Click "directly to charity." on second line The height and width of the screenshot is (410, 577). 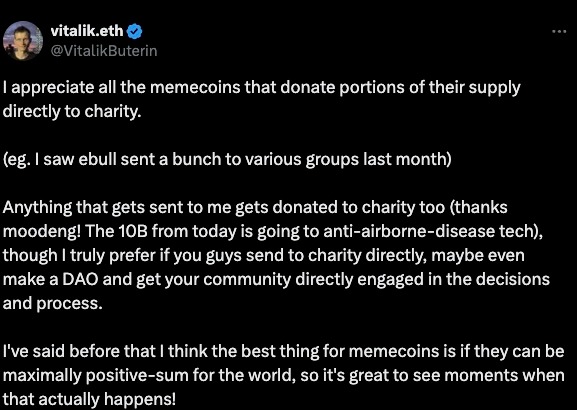pyautogui.click(x=72, y=111)
